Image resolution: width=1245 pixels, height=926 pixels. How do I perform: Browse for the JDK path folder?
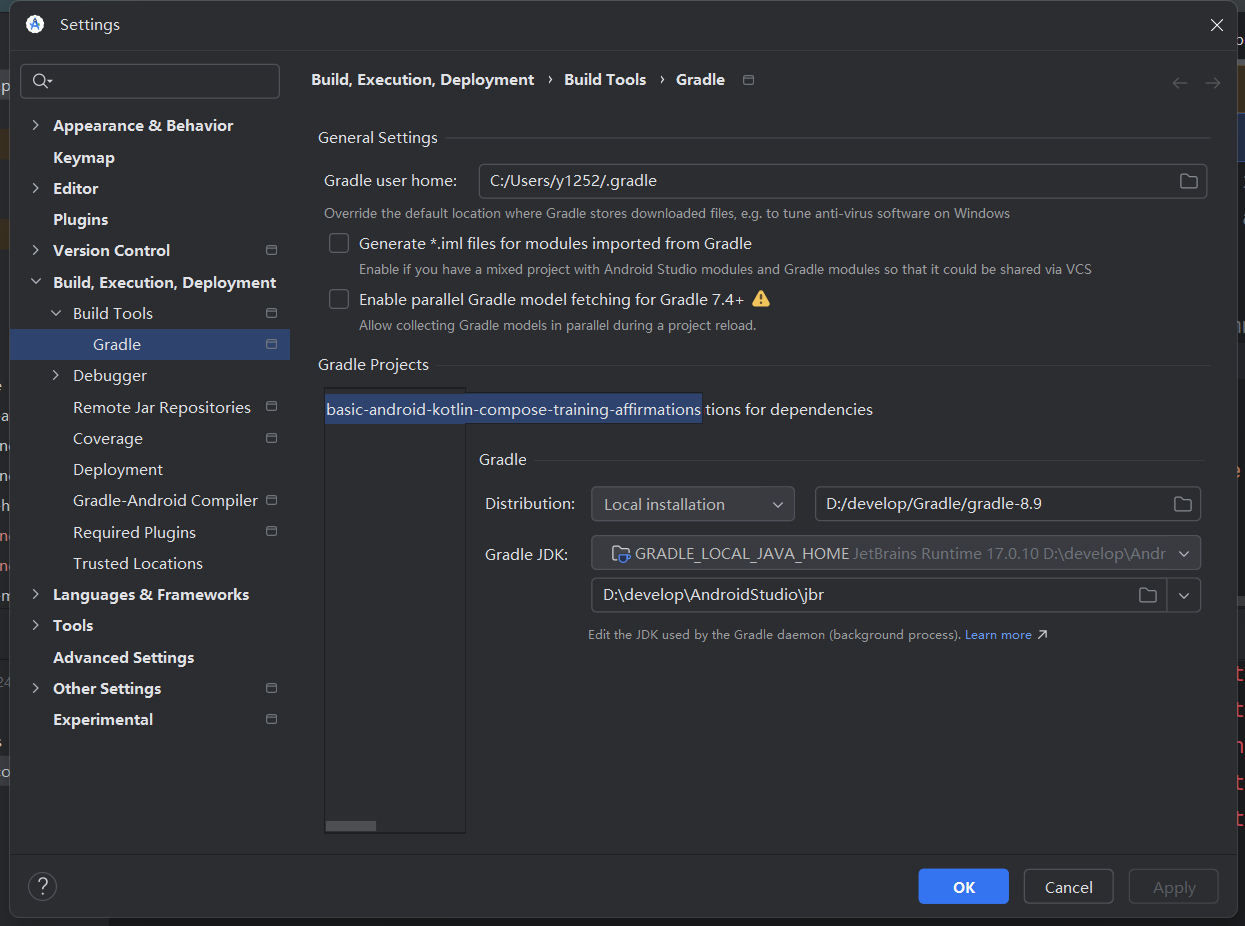(x=1148, y=595)
